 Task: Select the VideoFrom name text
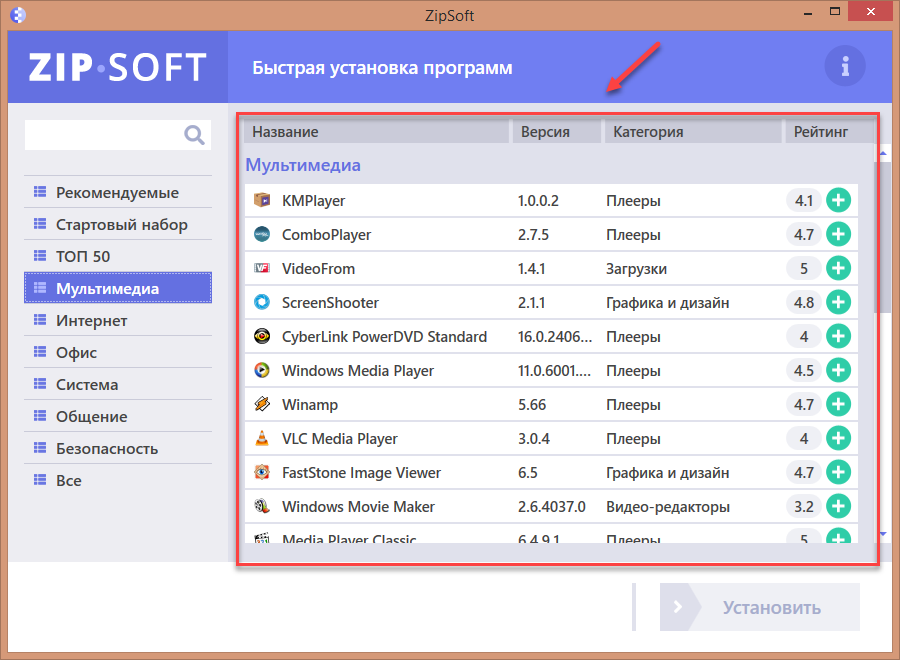pos(319,269)
